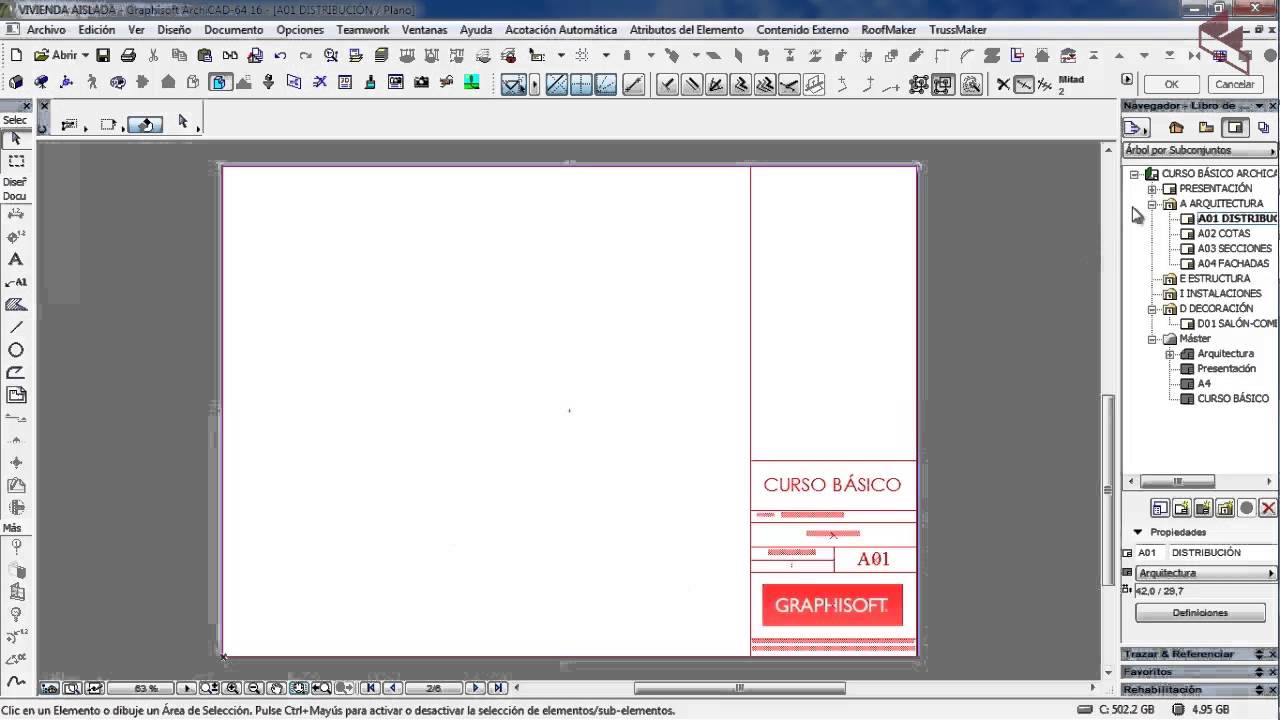1280x720 pixels.
Task: Click the Pan hand icon
Action: tap(276, 688)
